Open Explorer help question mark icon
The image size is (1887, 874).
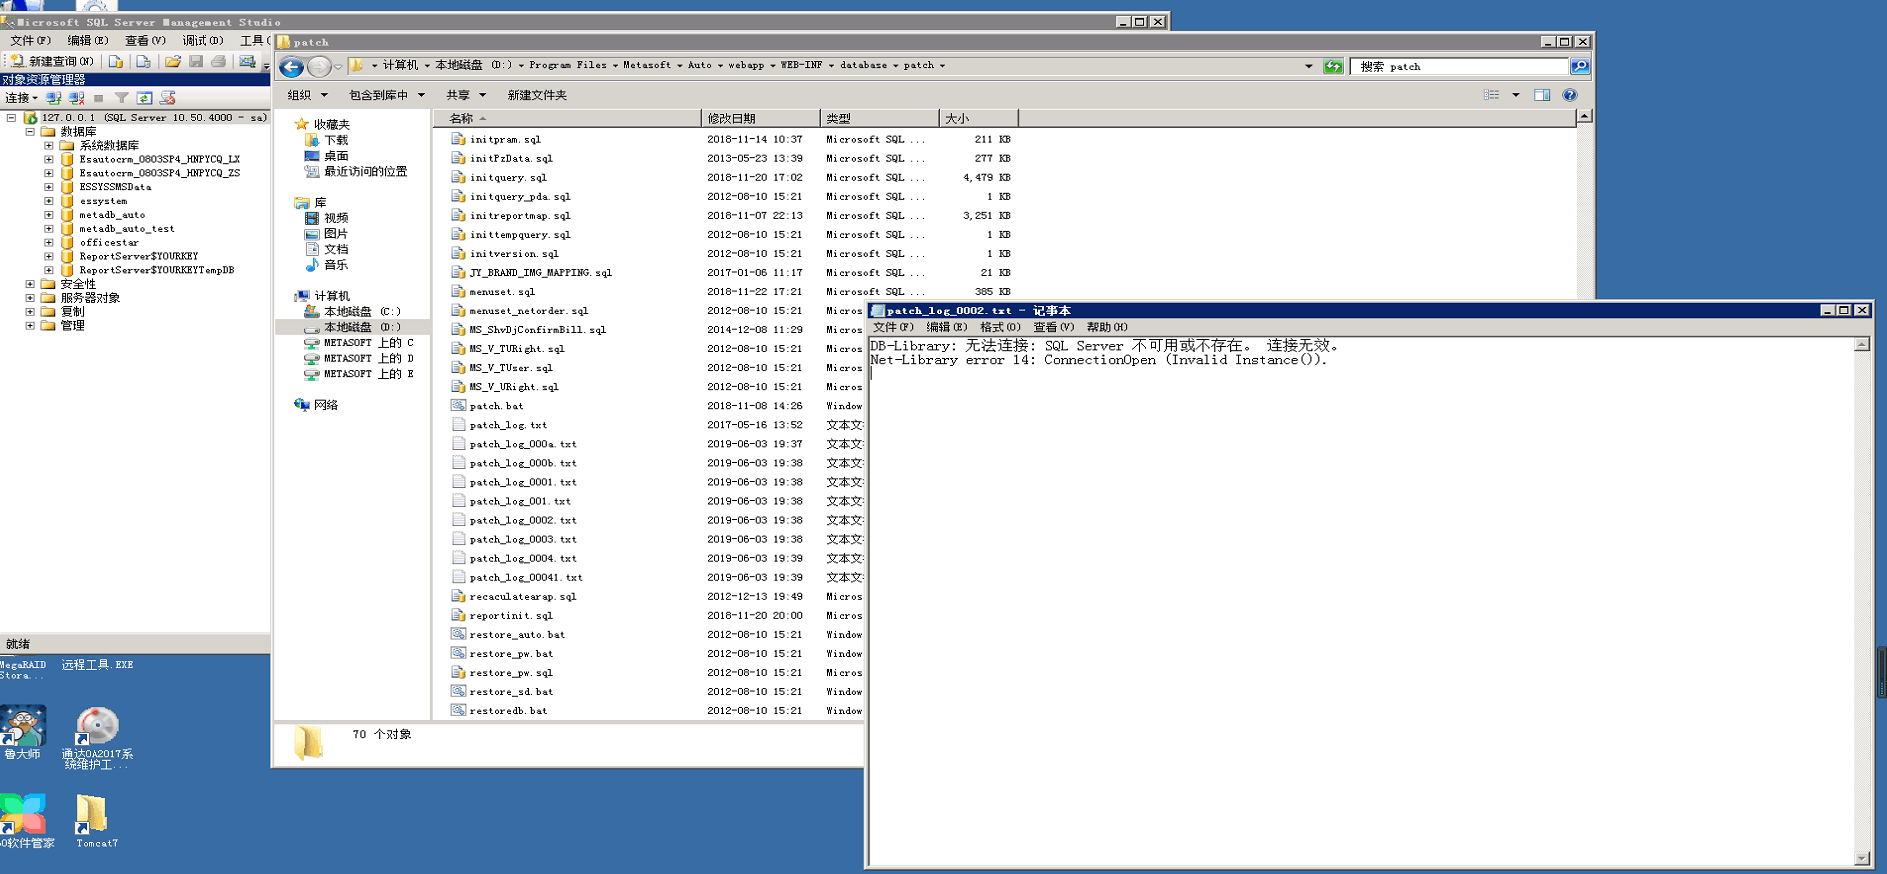pyautogui.click(x=1570, y=95)
